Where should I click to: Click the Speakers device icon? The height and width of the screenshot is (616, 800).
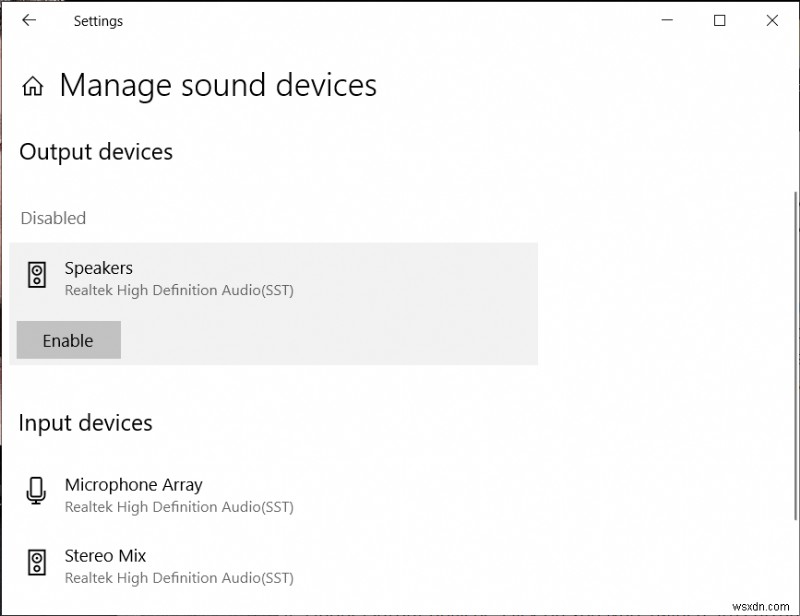click(37, 277)
